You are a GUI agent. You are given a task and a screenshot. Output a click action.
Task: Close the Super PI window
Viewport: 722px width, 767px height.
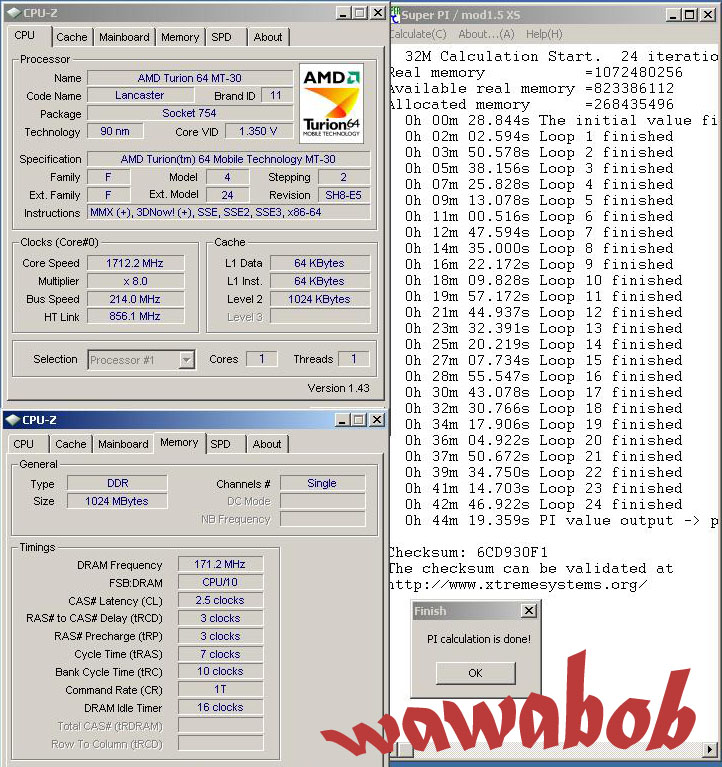[x=708, y=15]
